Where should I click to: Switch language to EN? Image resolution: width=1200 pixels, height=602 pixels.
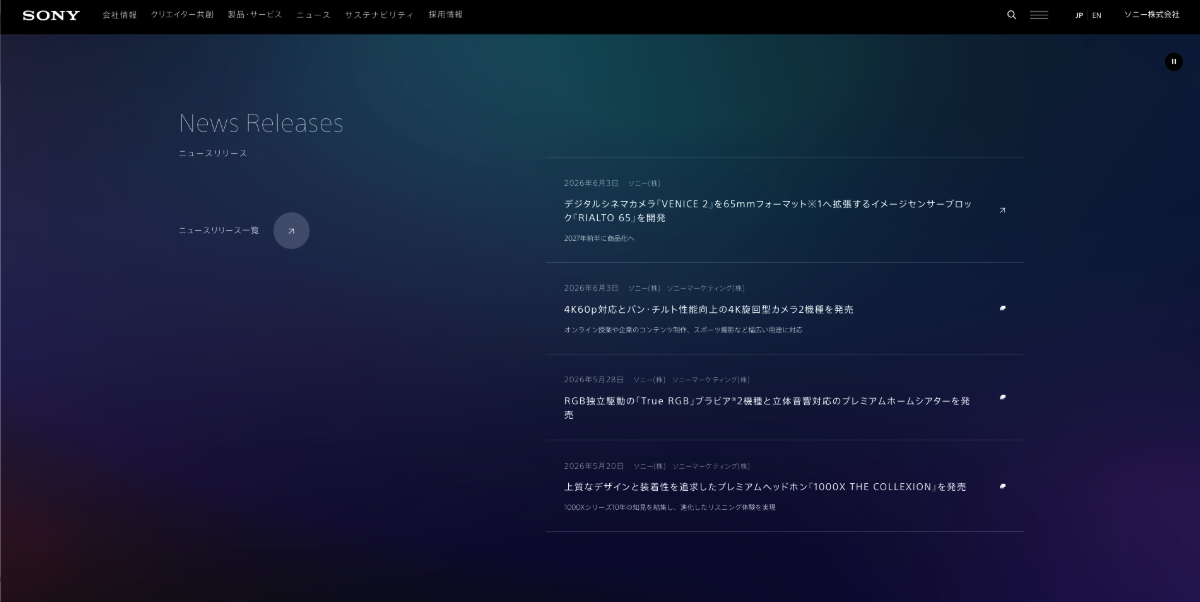pyautogui.click(x=1097, y=15)
